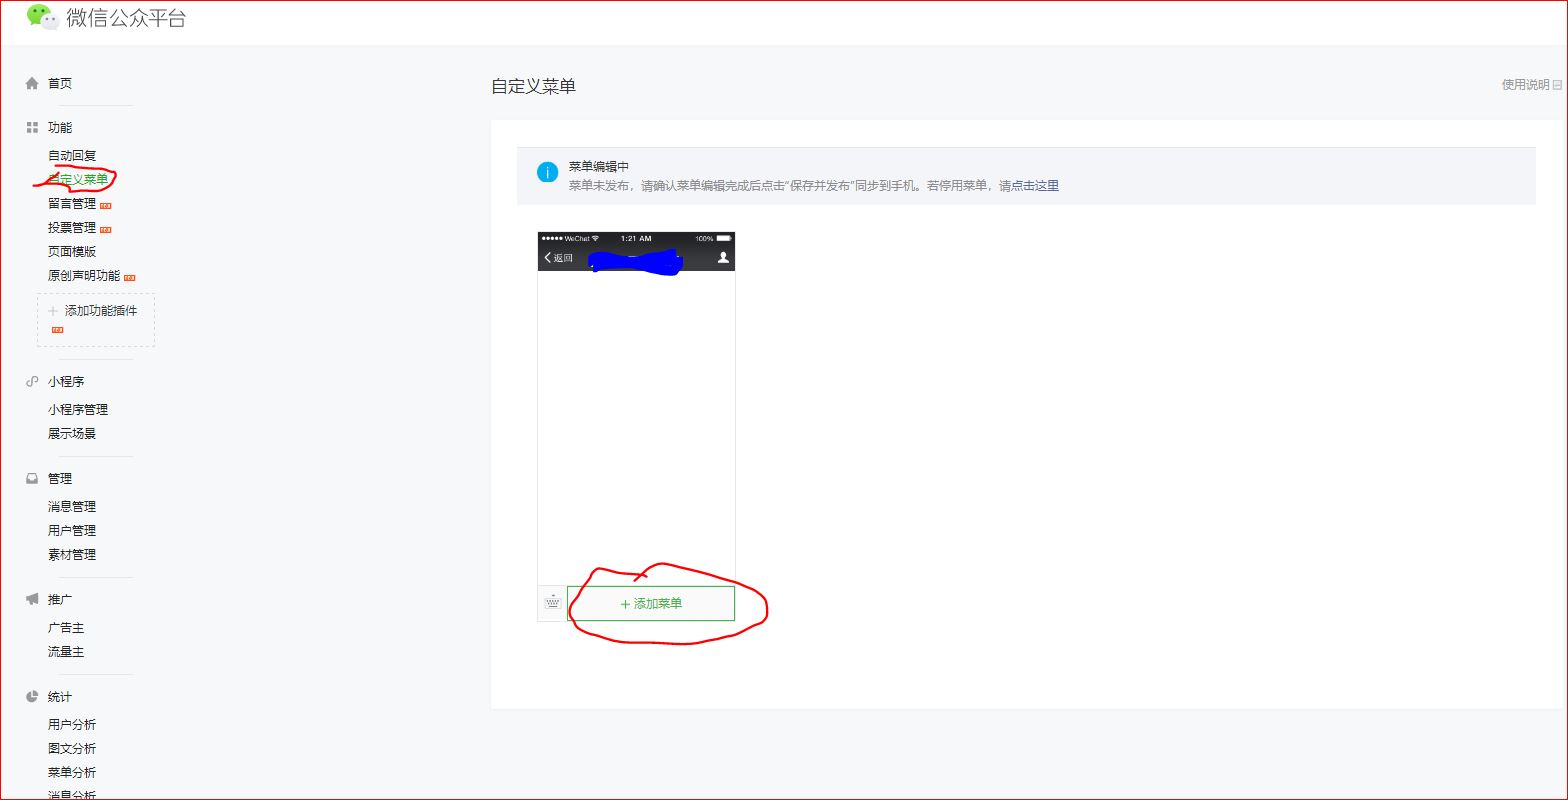Screen dimensions: 1568x800
Task: Click the WeChat logo in the header
Action: [42, 17]
